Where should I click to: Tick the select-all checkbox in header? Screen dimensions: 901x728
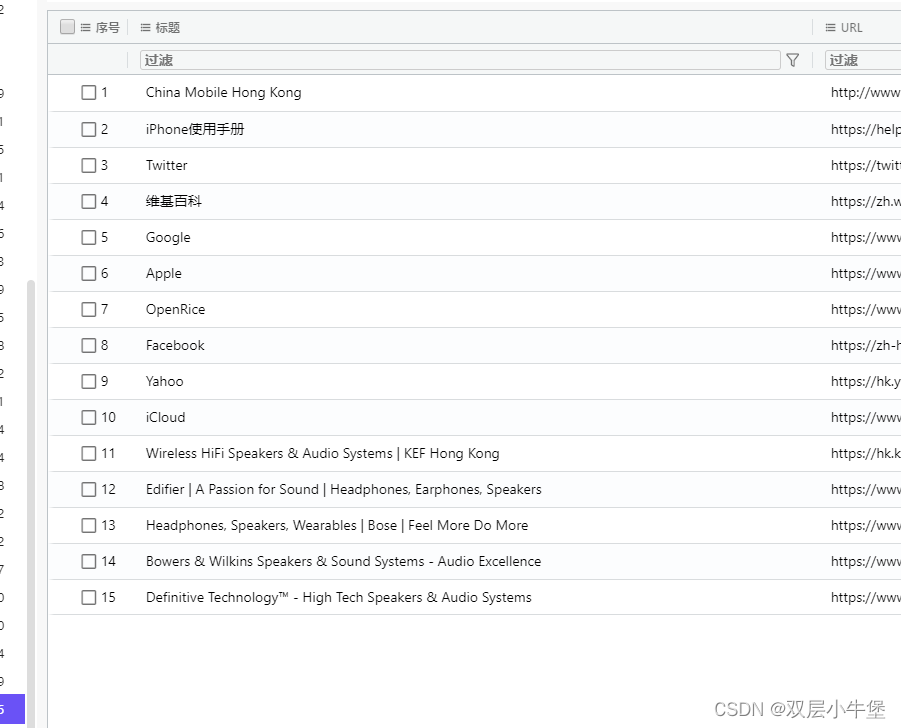67,27
